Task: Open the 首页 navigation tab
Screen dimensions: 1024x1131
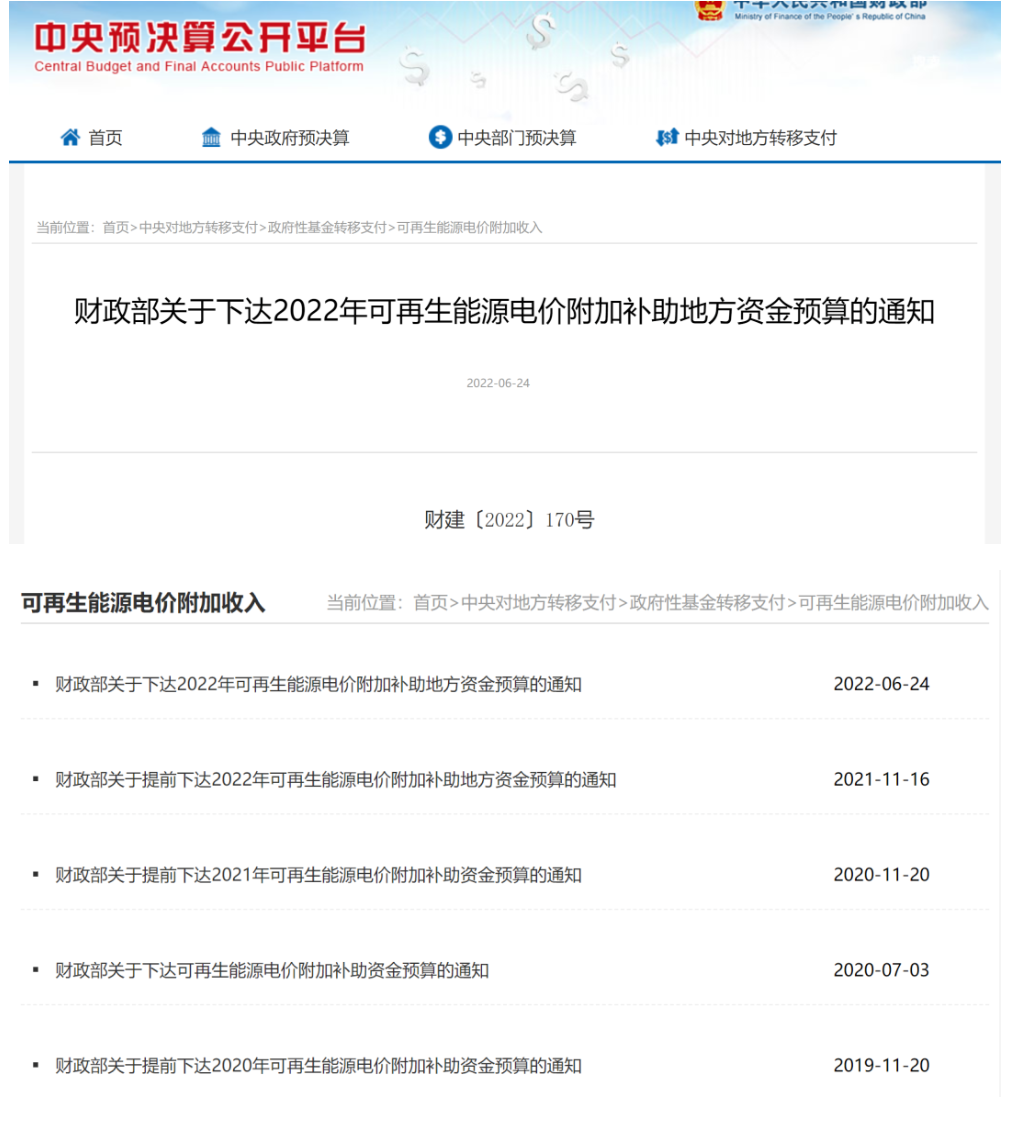Action: tap(105, 138)
